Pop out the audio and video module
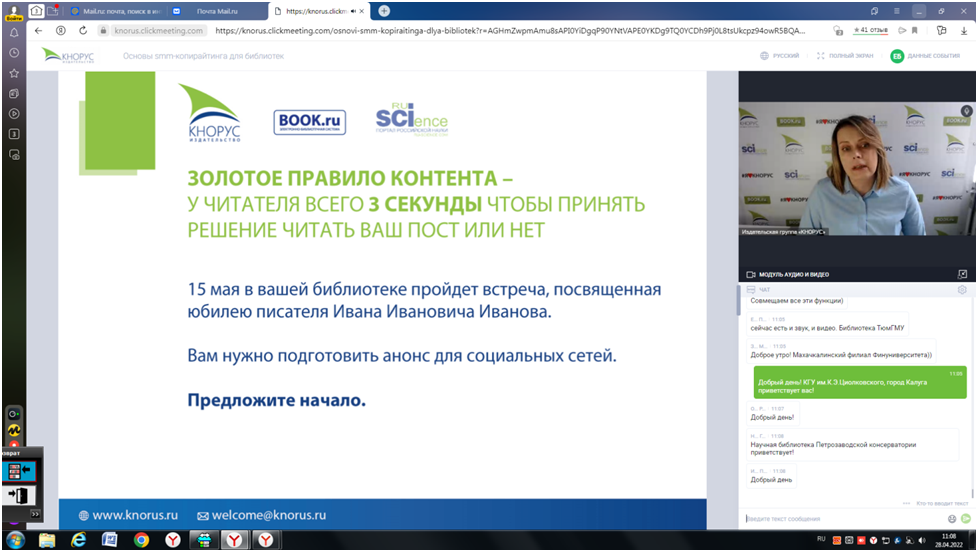The height and width of the screenshot is (552, 978). click(962, 274)
